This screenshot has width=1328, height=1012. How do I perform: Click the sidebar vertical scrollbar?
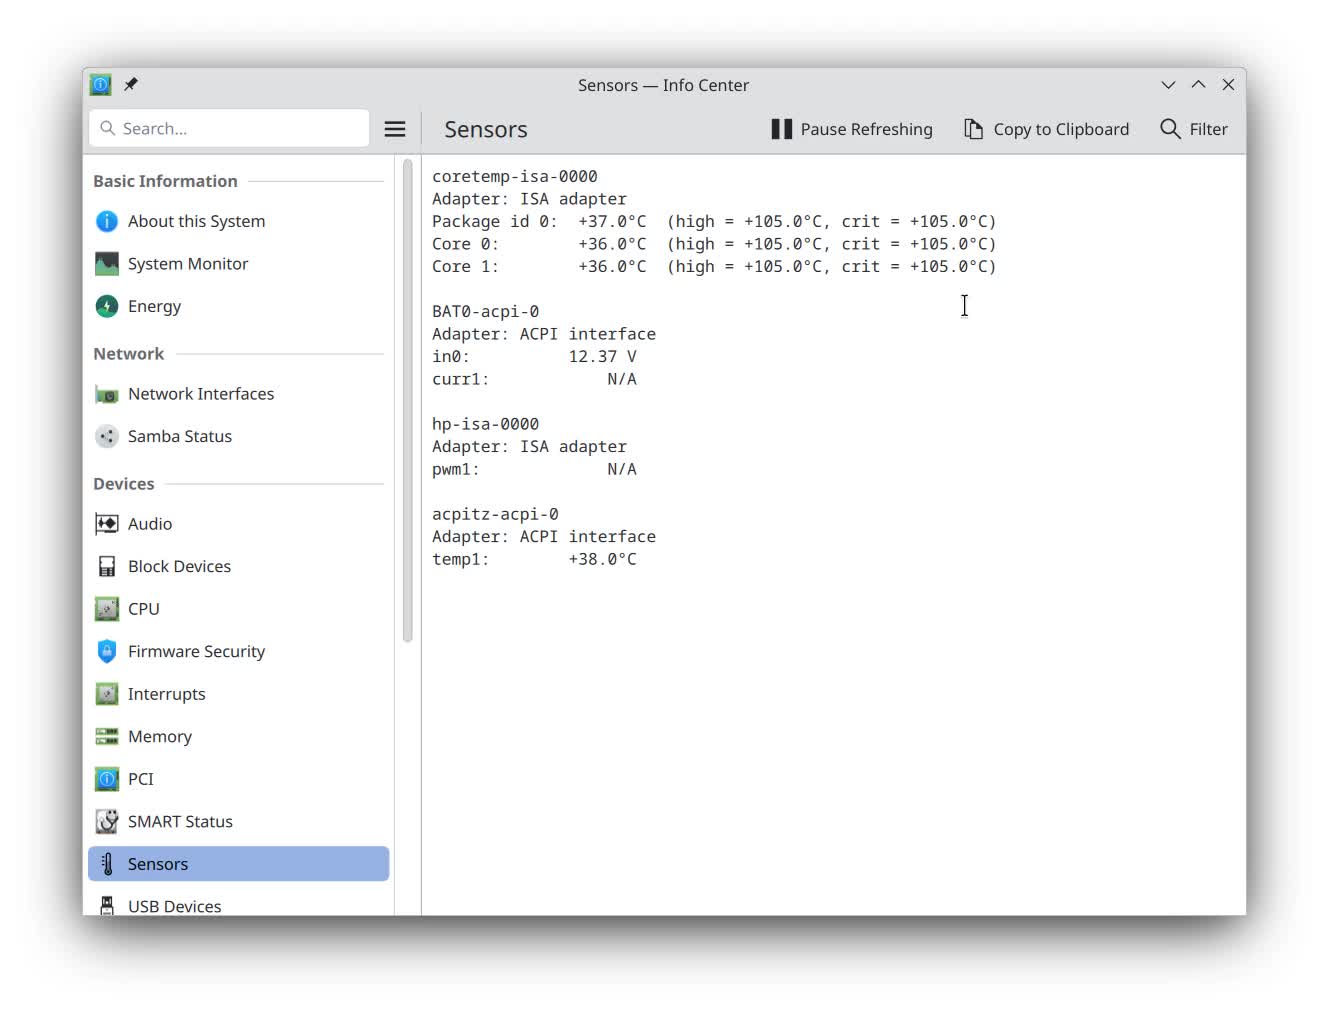click(x=407, y=400)
